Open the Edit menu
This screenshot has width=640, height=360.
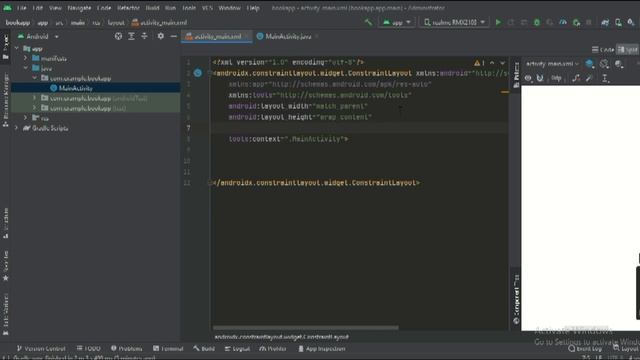pos(38,8)
